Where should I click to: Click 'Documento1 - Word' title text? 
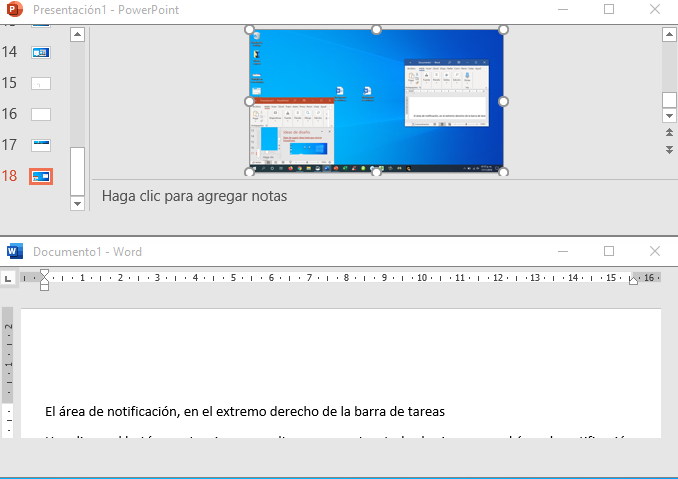pyautogui.click(x=87, y=252)
